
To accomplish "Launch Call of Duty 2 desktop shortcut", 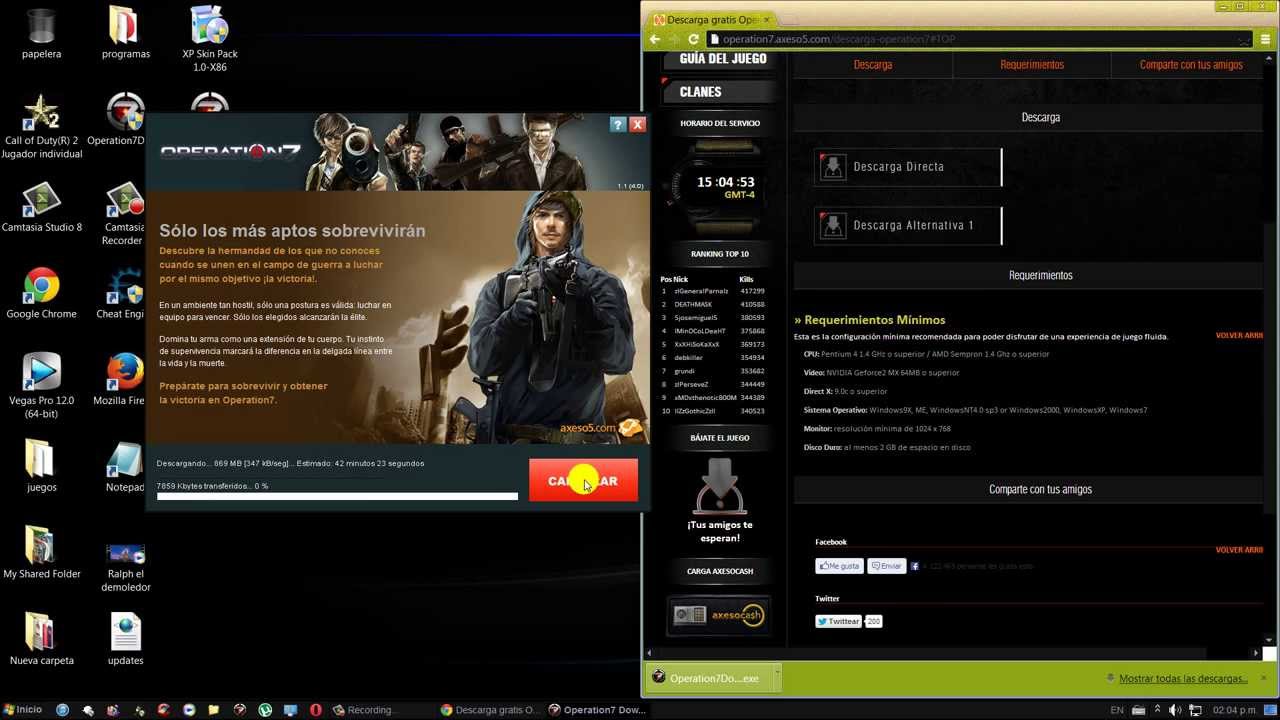I will pyautogui.click(x=41, y=126).
